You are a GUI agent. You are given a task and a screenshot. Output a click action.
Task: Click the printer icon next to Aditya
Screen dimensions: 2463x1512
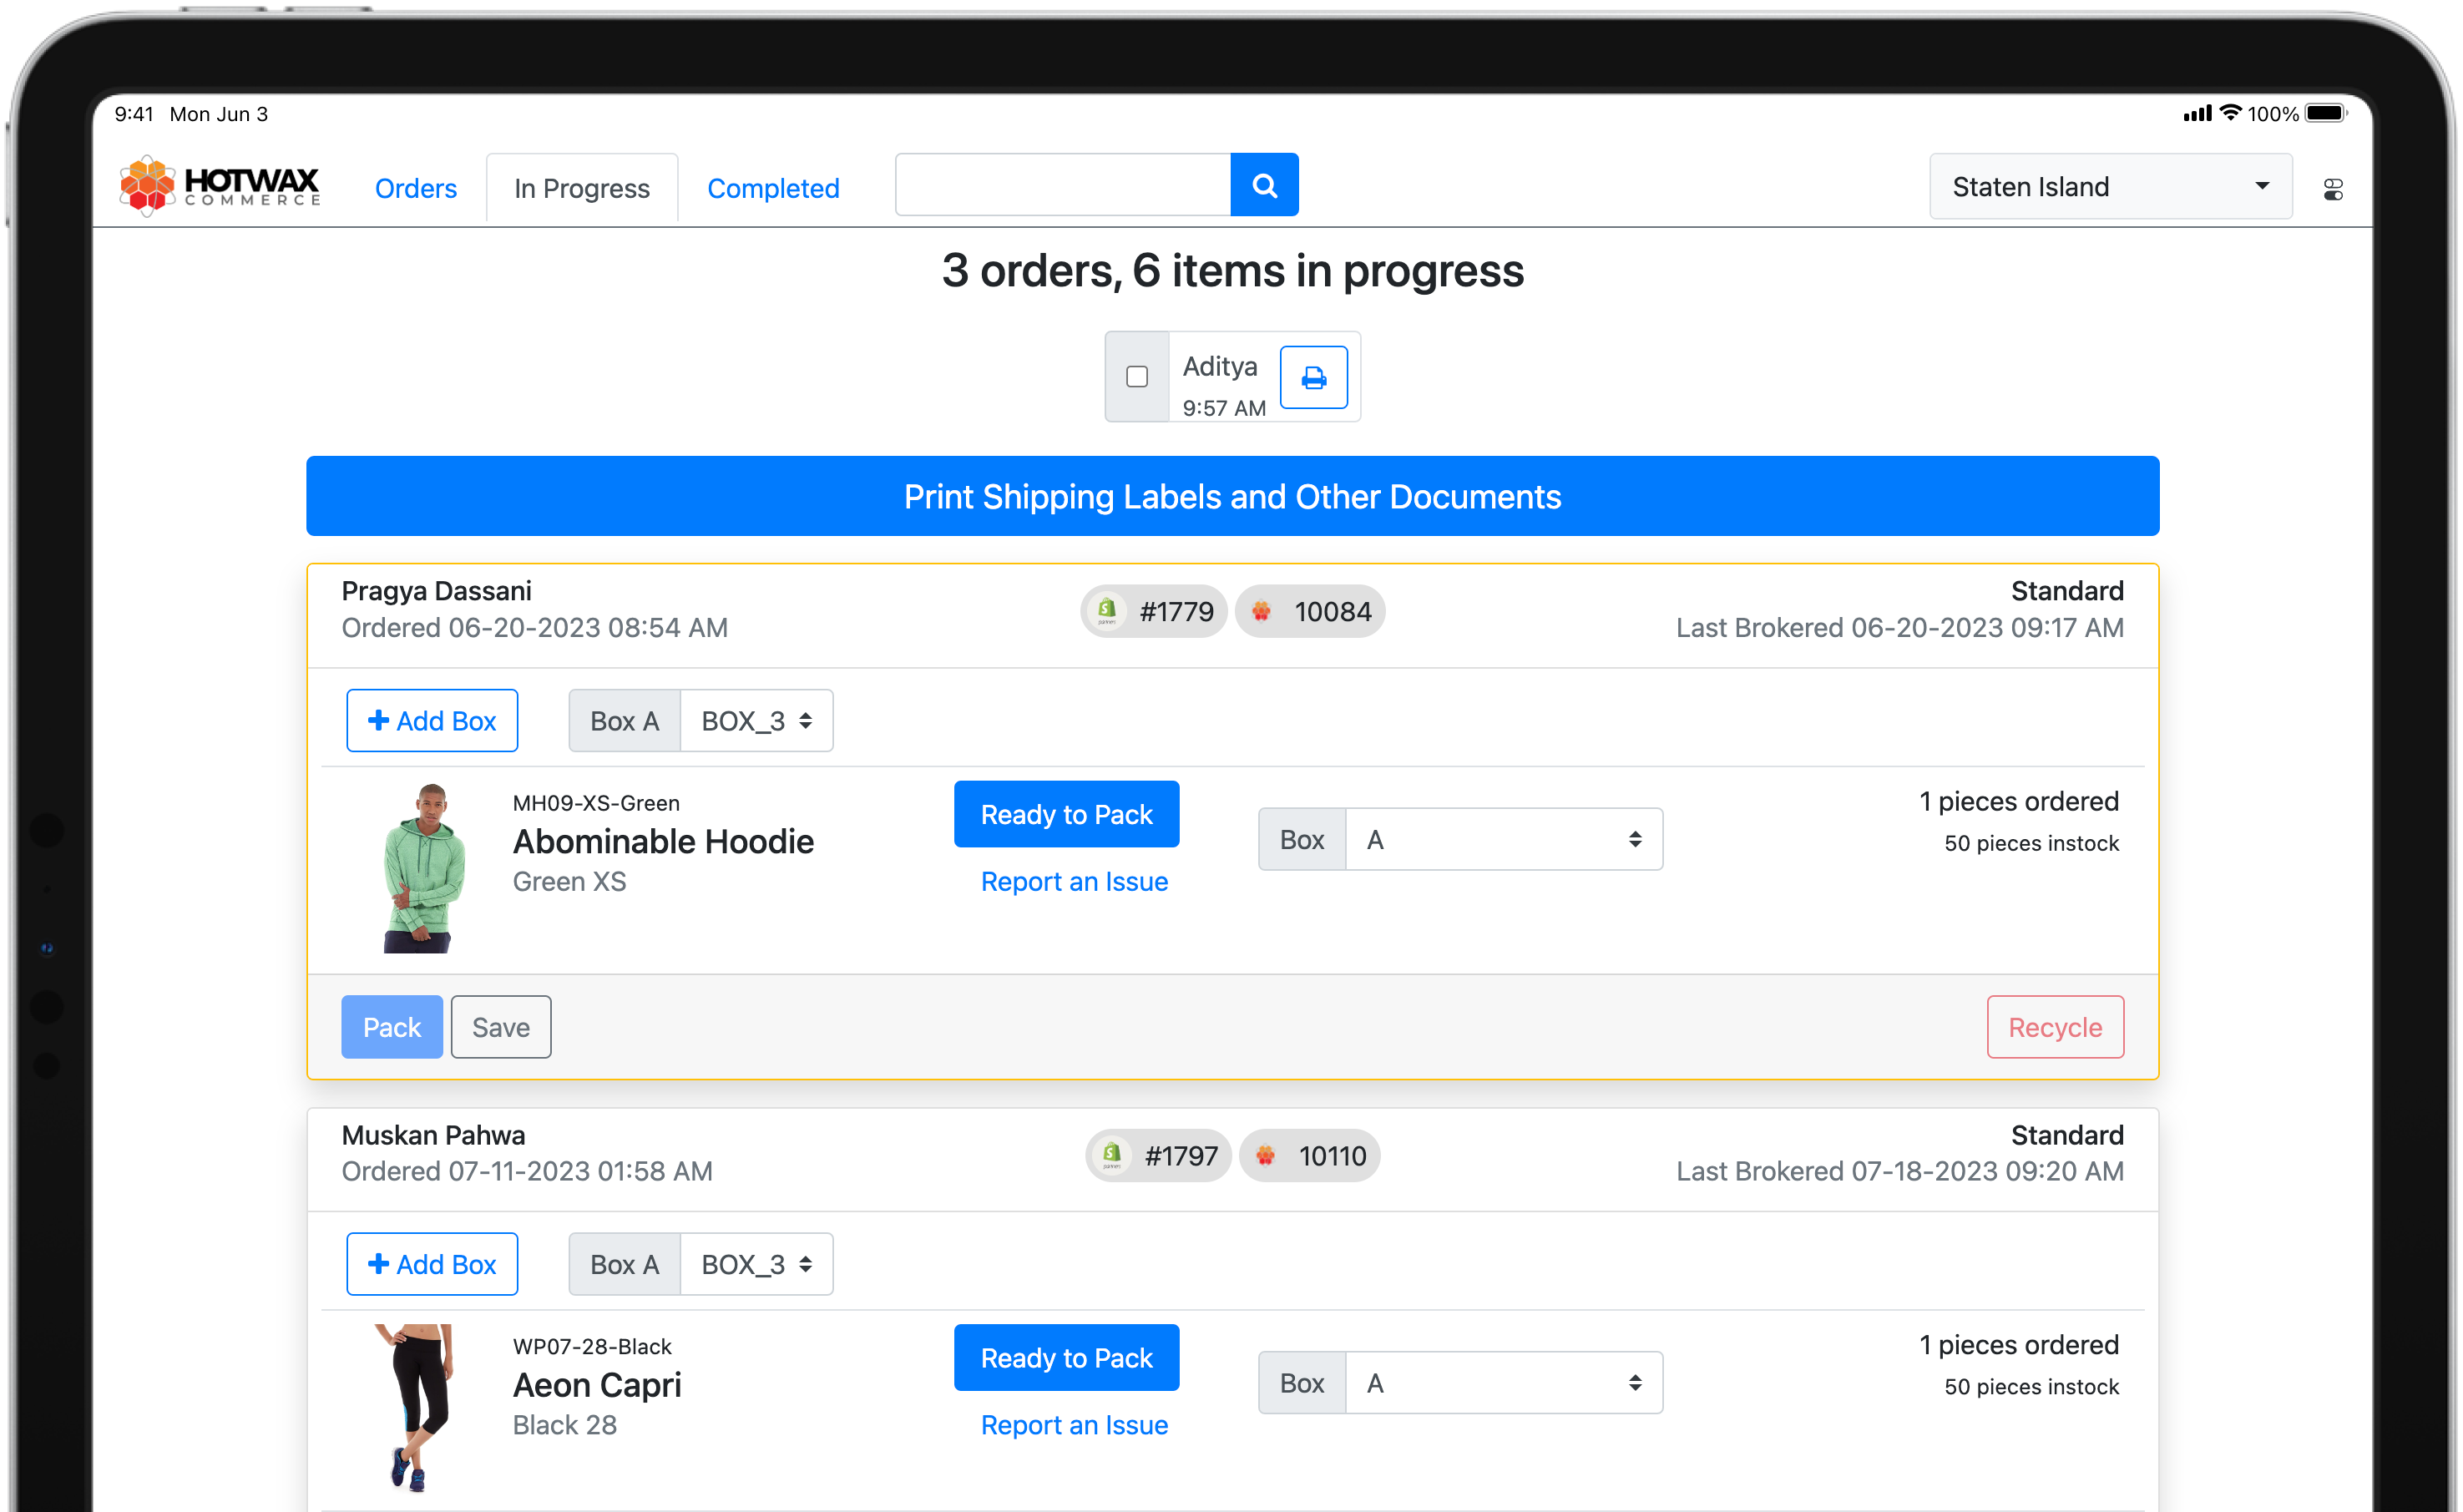(1313, 377)
